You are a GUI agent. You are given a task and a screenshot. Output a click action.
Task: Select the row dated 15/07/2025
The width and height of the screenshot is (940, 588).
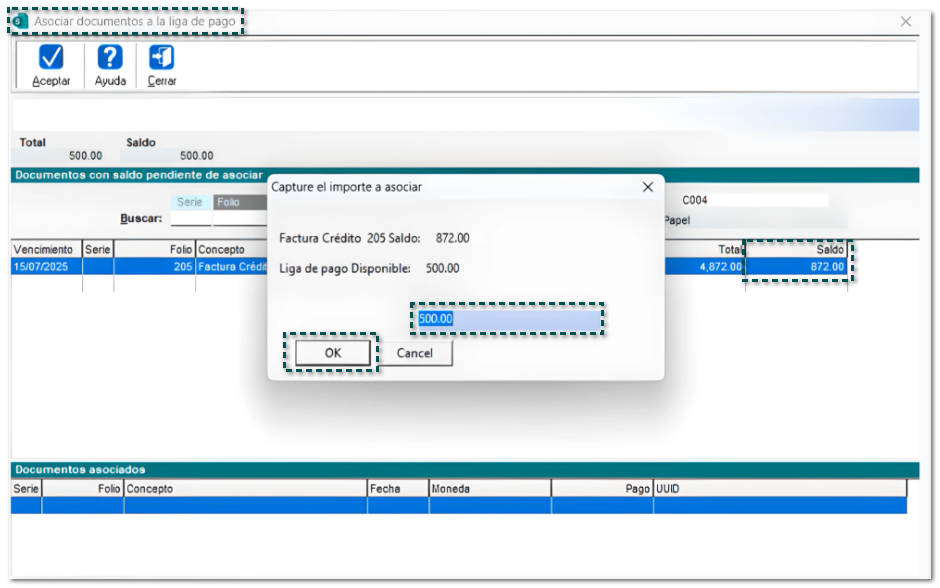point(46,267)
